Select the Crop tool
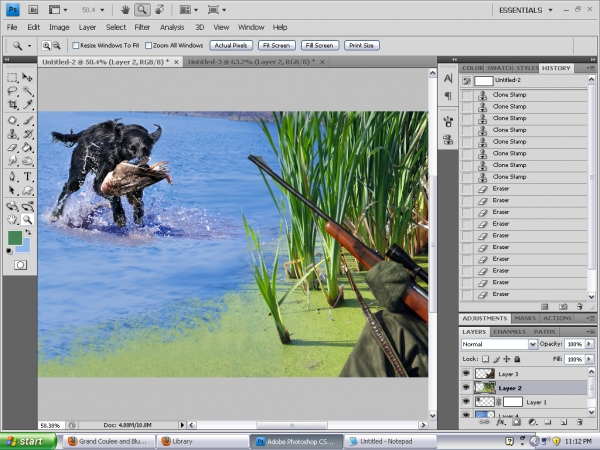 point(12,104)
